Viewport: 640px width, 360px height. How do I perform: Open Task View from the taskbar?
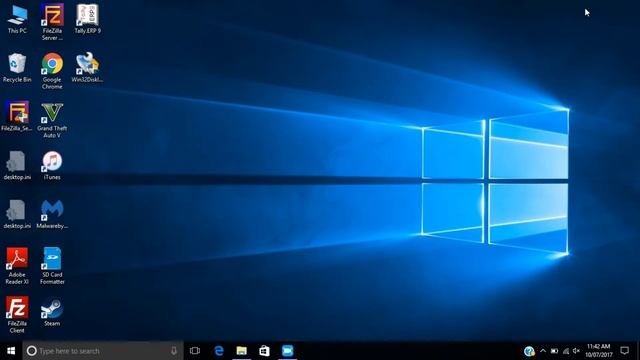click(x=195, y=351)
